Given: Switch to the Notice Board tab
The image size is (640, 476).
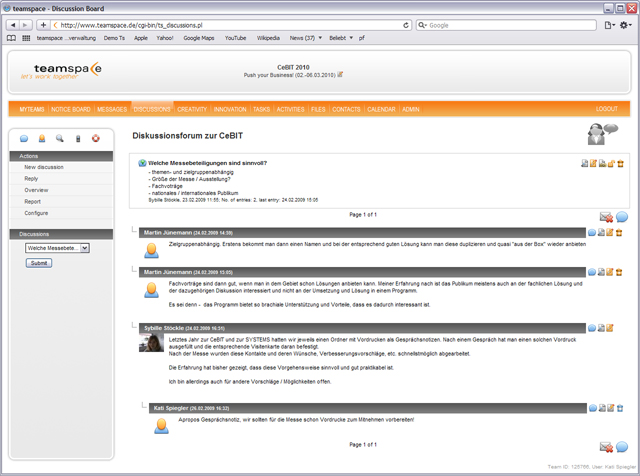Looking at the screenshot, I should coord(69,108).
